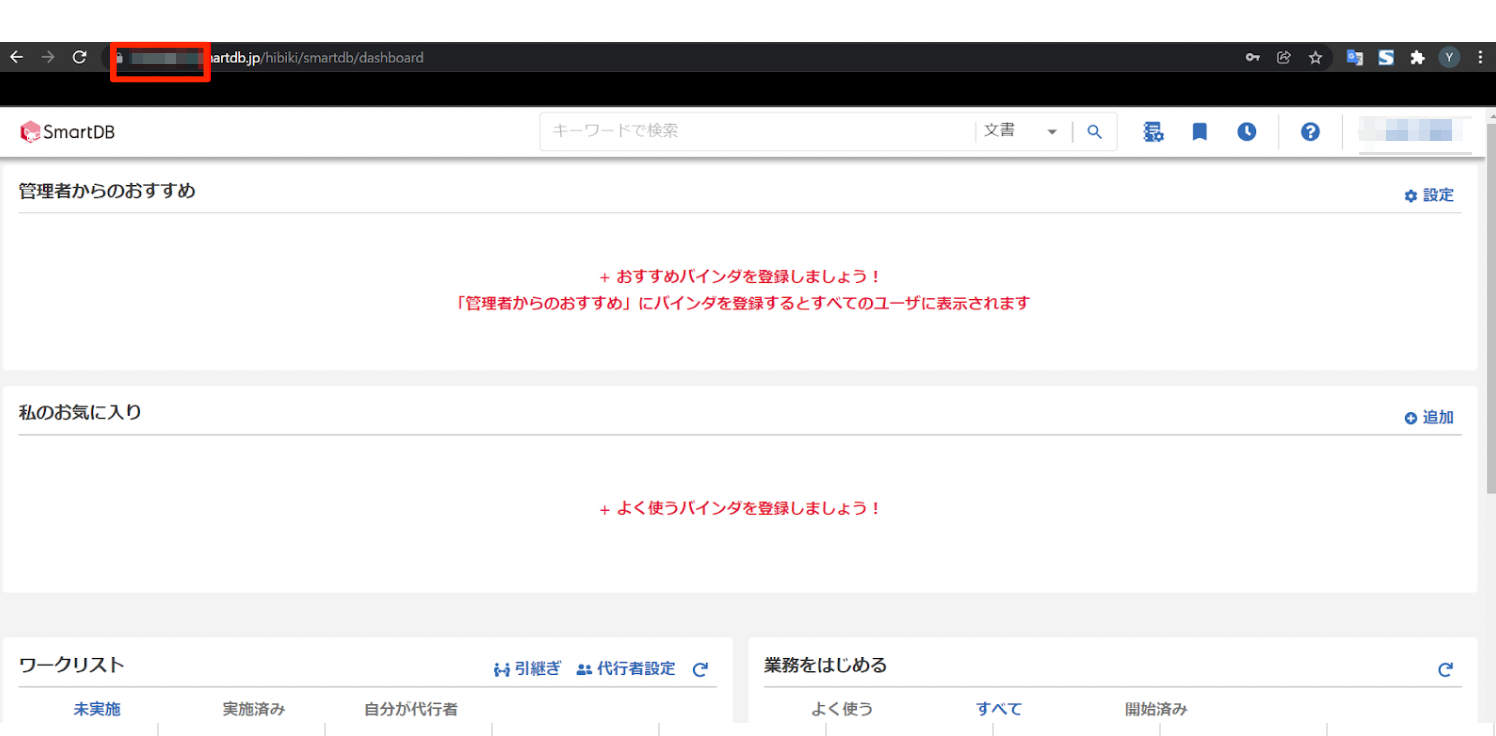Open the Chrome three-dot menu
This screenshot has height=736, width=1496.
click(1480, 58)
